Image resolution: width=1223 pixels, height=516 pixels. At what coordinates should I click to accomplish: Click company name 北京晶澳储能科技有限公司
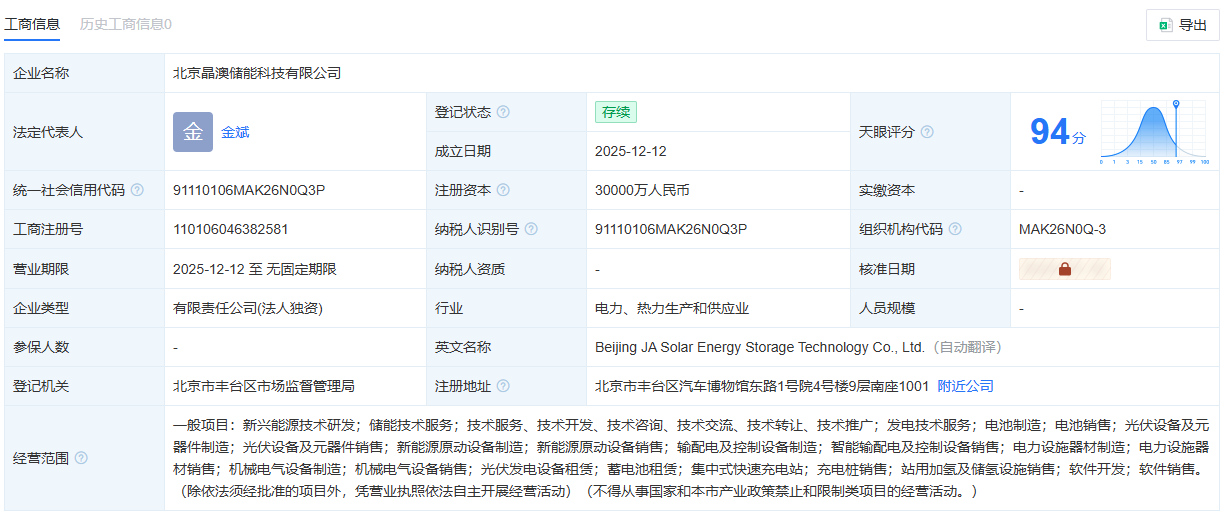[257, 73]
